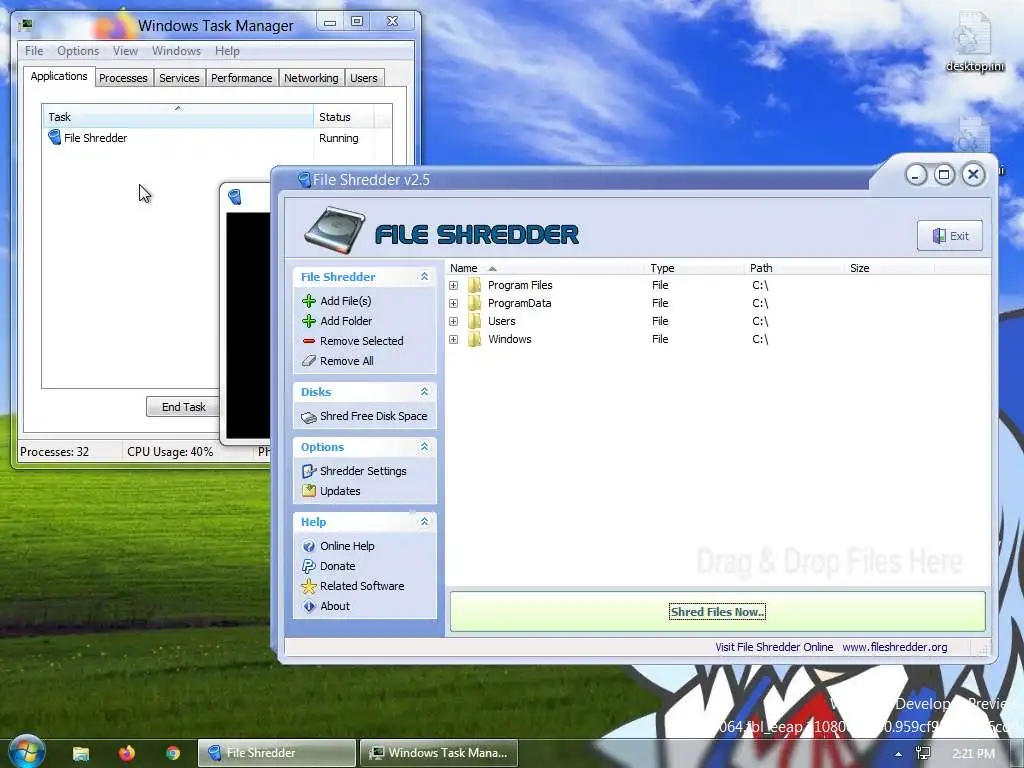This screenshot has height=768, width=1024.
Task: Switch to the Users tab in Task Manager
Action: [x=364, y=78]
